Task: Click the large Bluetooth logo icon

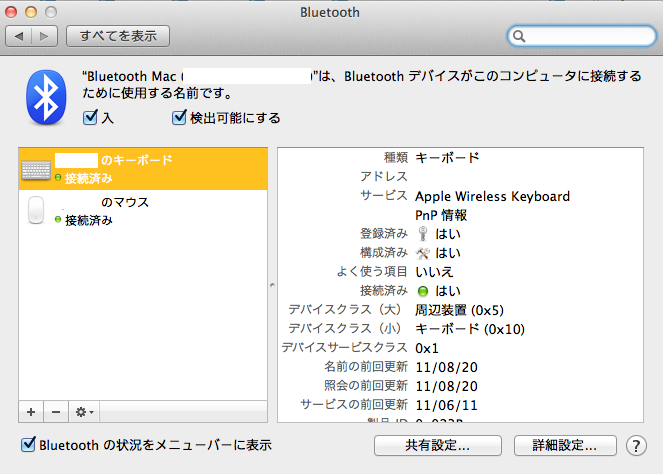Action: coord(46,97)
